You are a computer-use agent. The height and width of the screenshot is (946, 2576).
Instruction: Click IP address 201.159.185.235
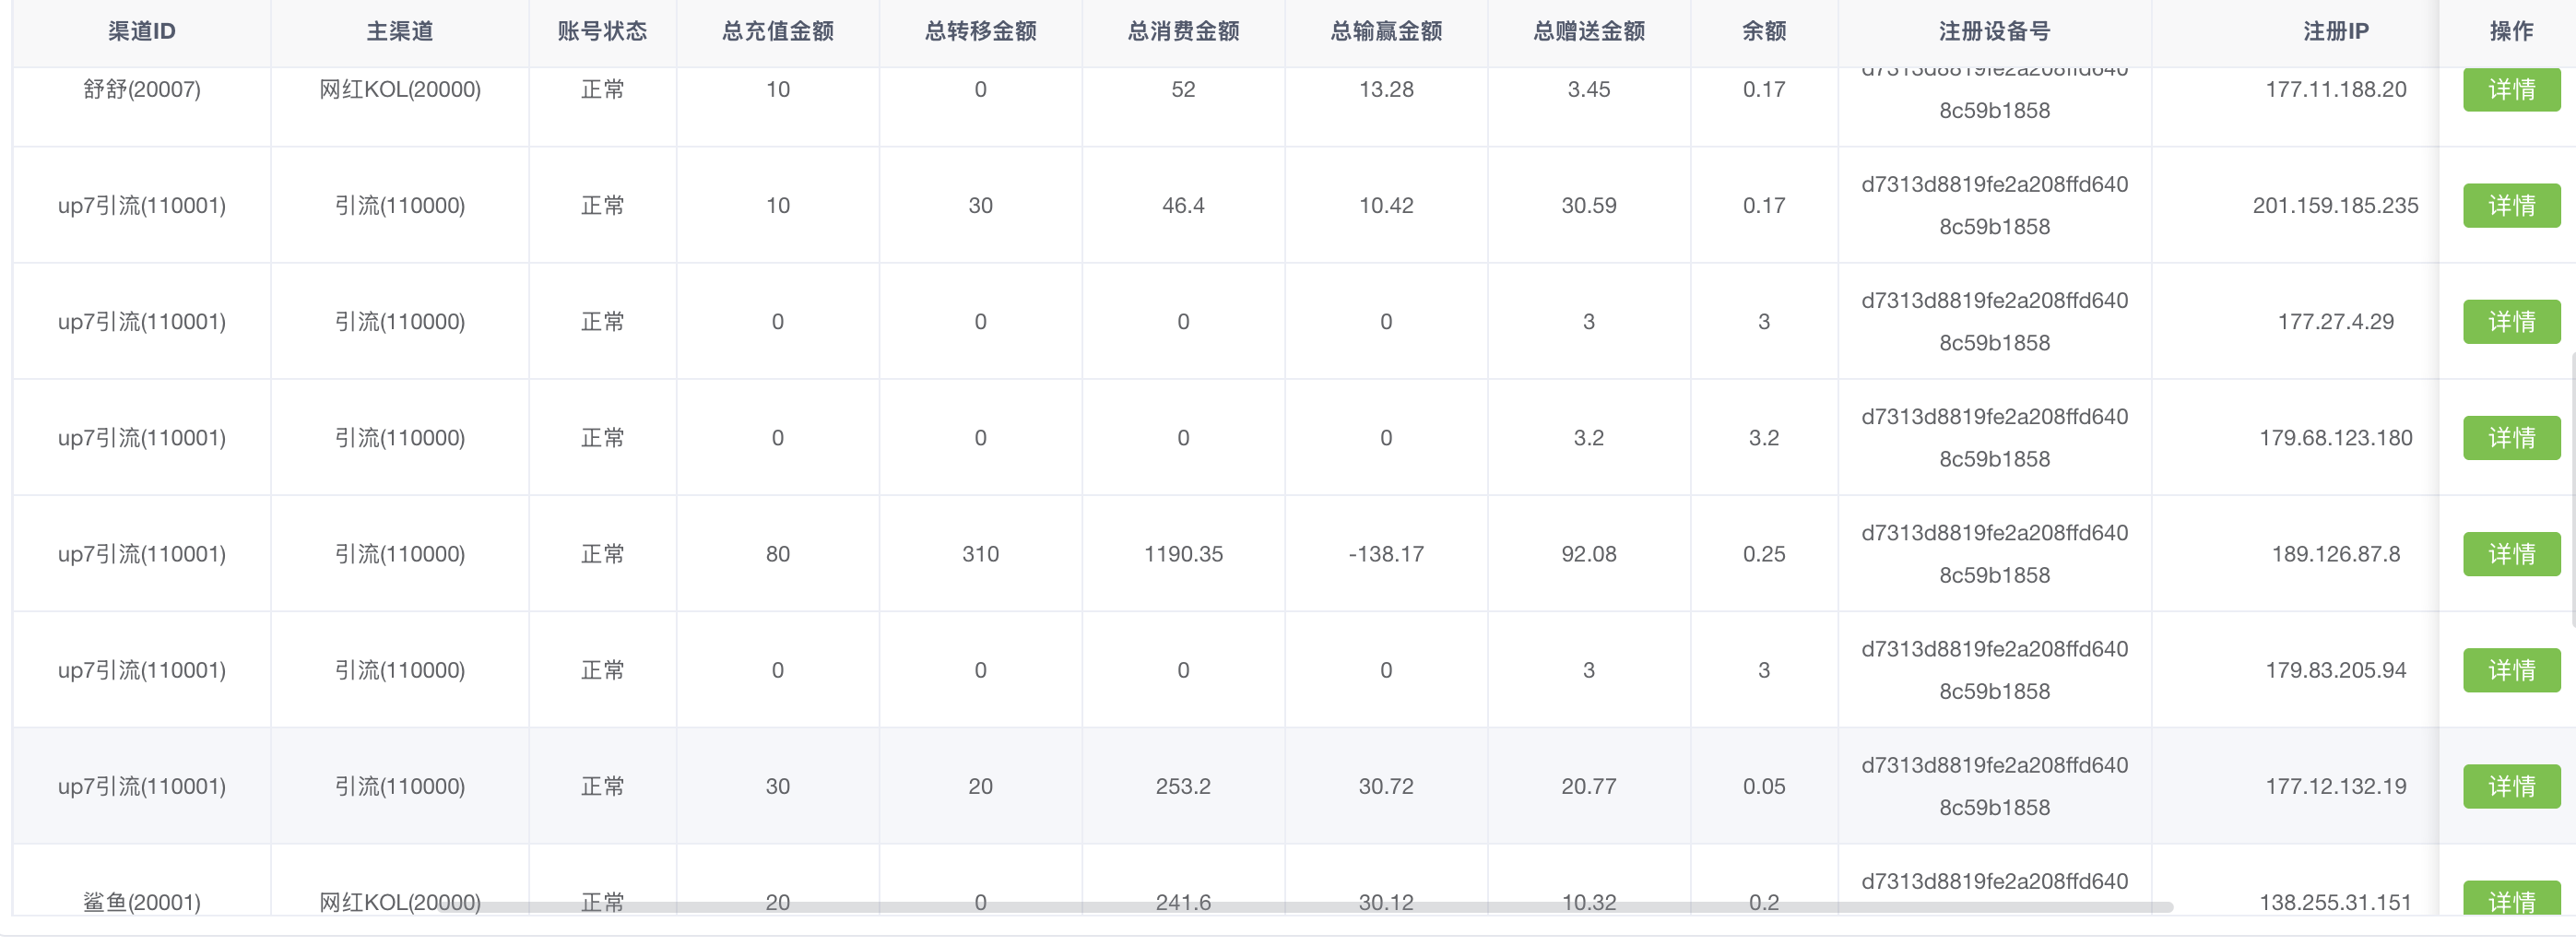(x=2336, y=205)
